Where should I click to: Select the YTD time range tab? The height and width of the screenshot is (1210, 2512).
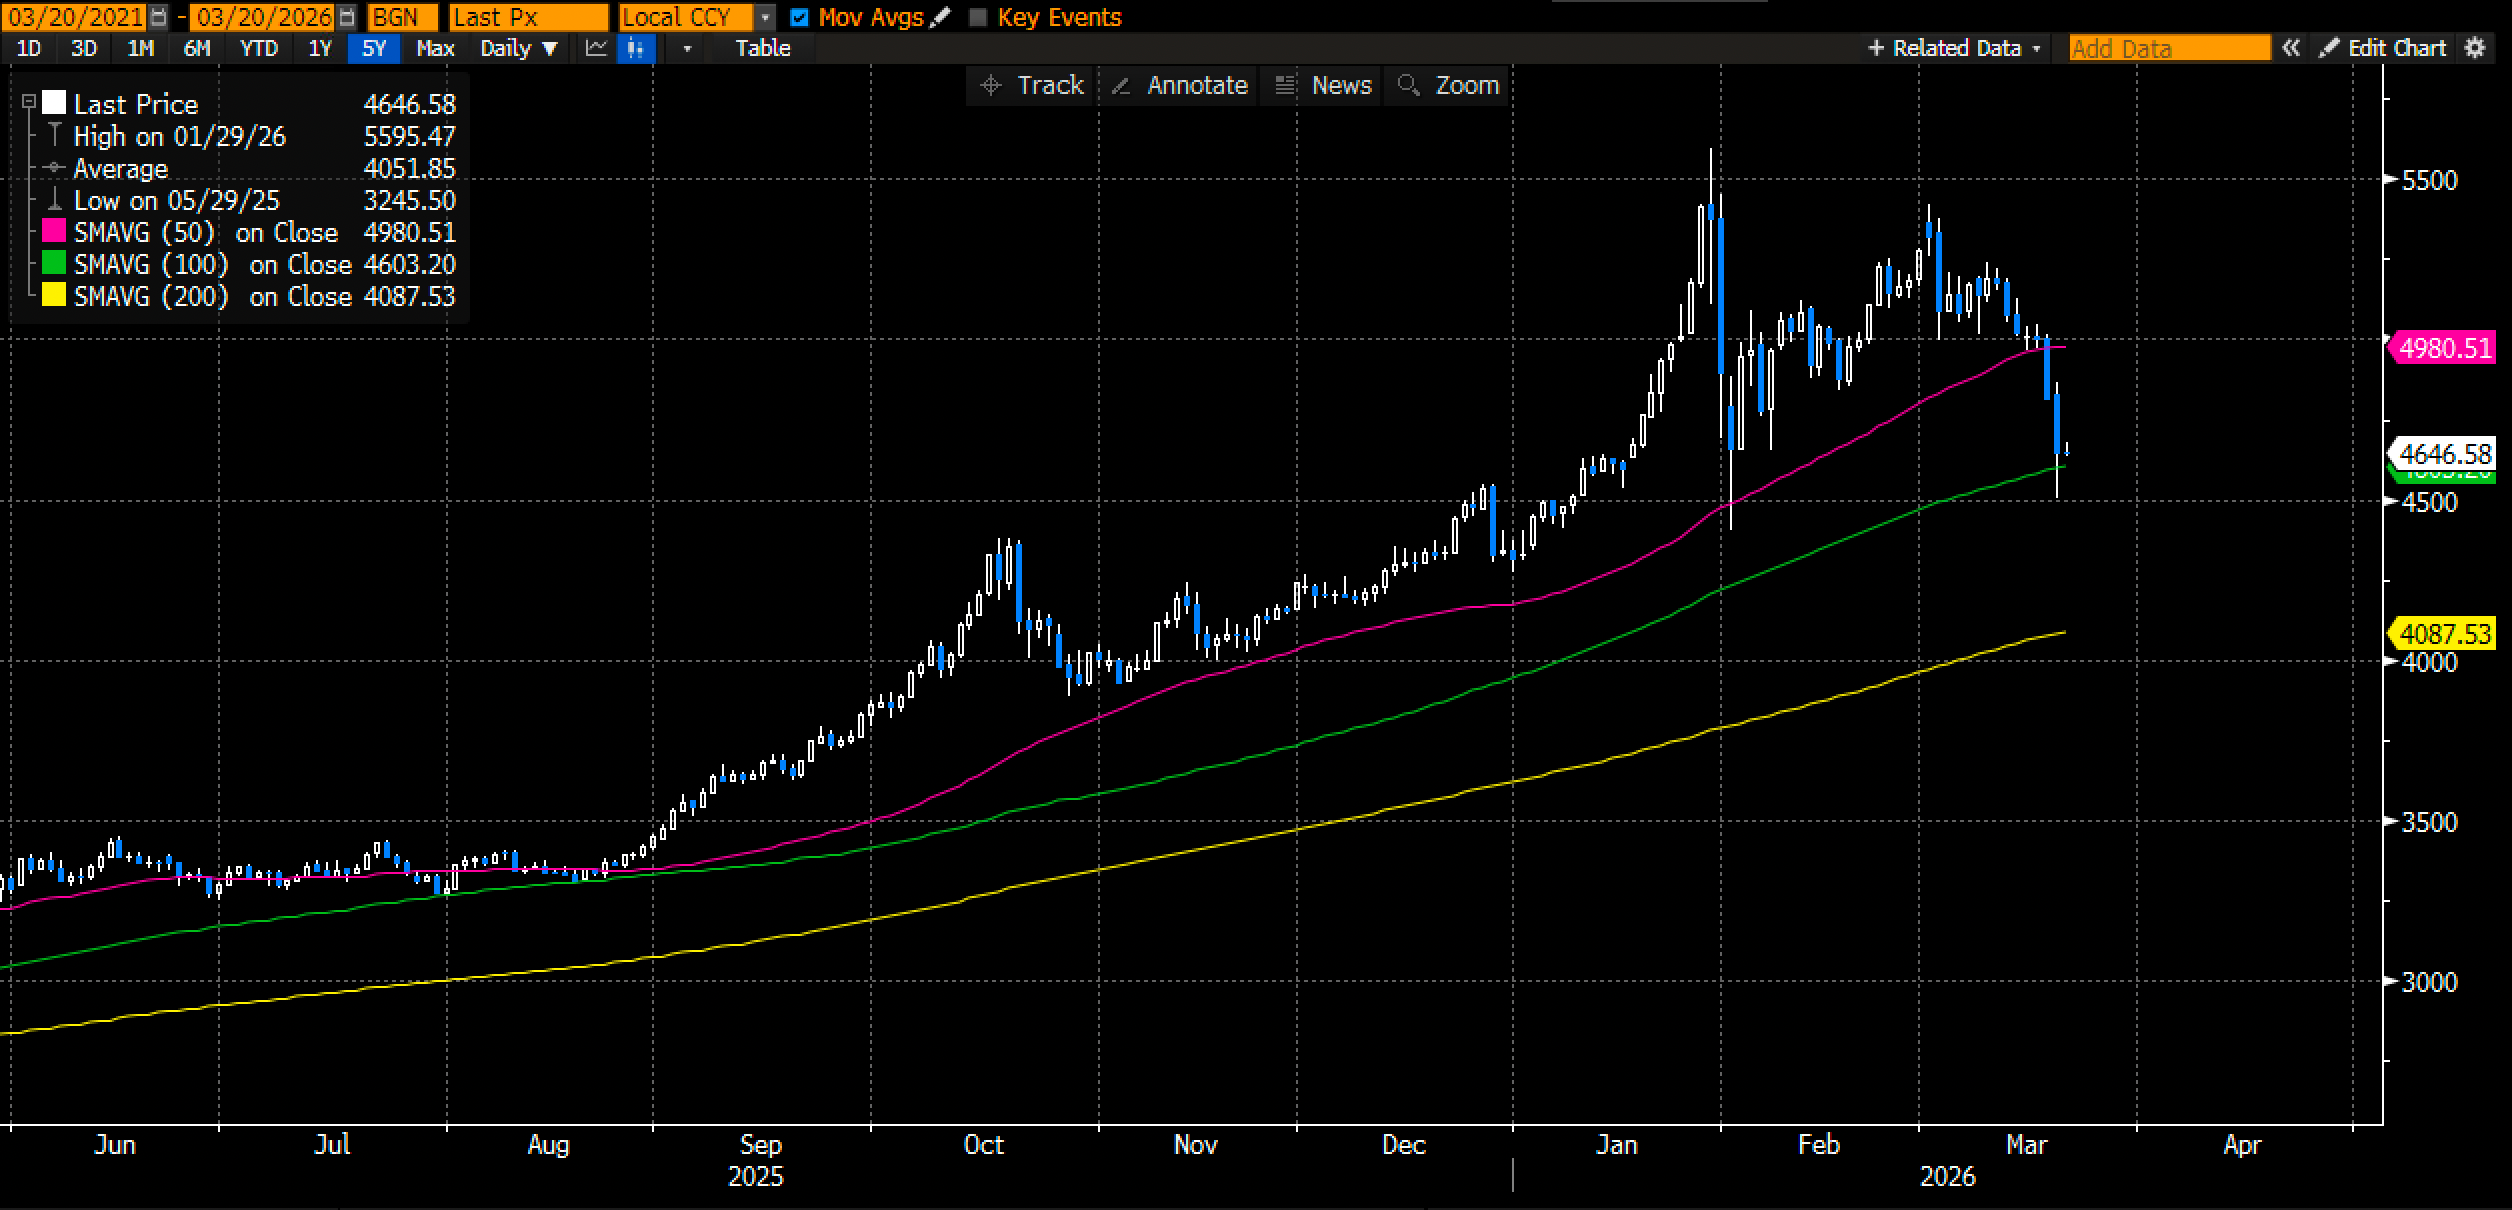259,48
